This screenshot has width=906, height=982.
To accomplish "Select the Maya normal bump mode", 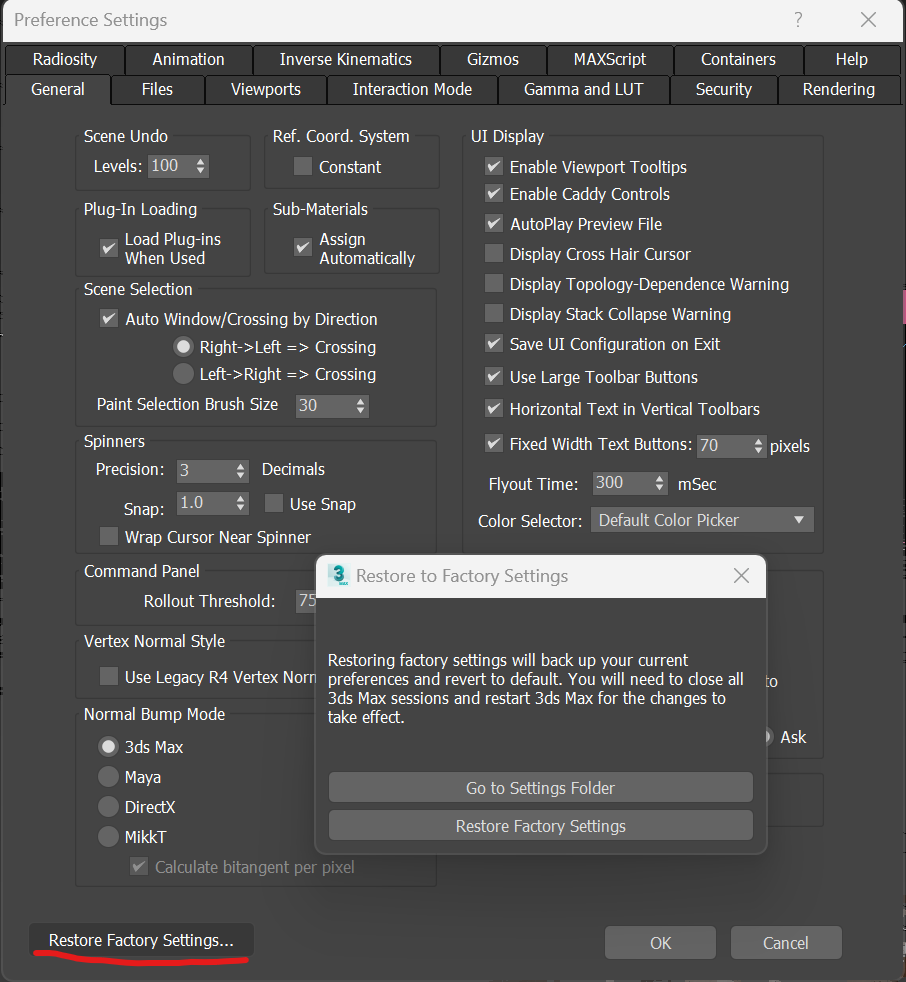I will pyautogui.click(x=109, y=776).
